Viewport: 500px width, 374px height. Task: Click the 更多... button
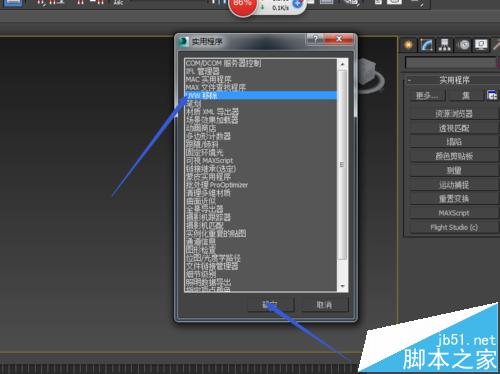[x=427, y=96]
